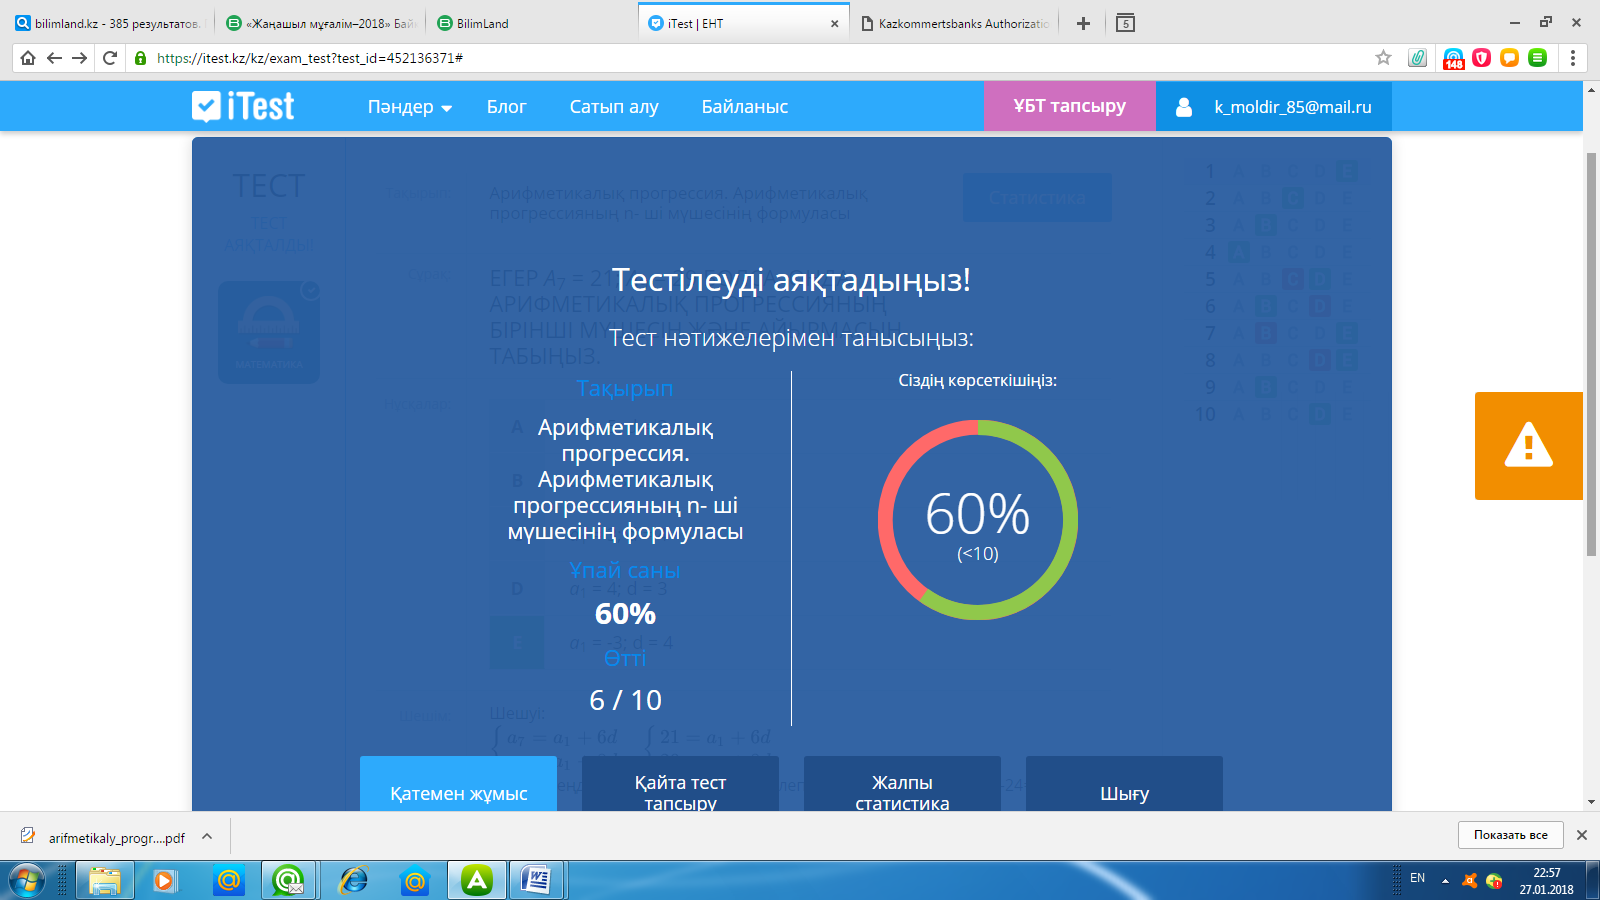The width and height of the screenshot is (1600, 900).
Task: Close the iTest | ЕНТ tab
Action: pos(835,24)
